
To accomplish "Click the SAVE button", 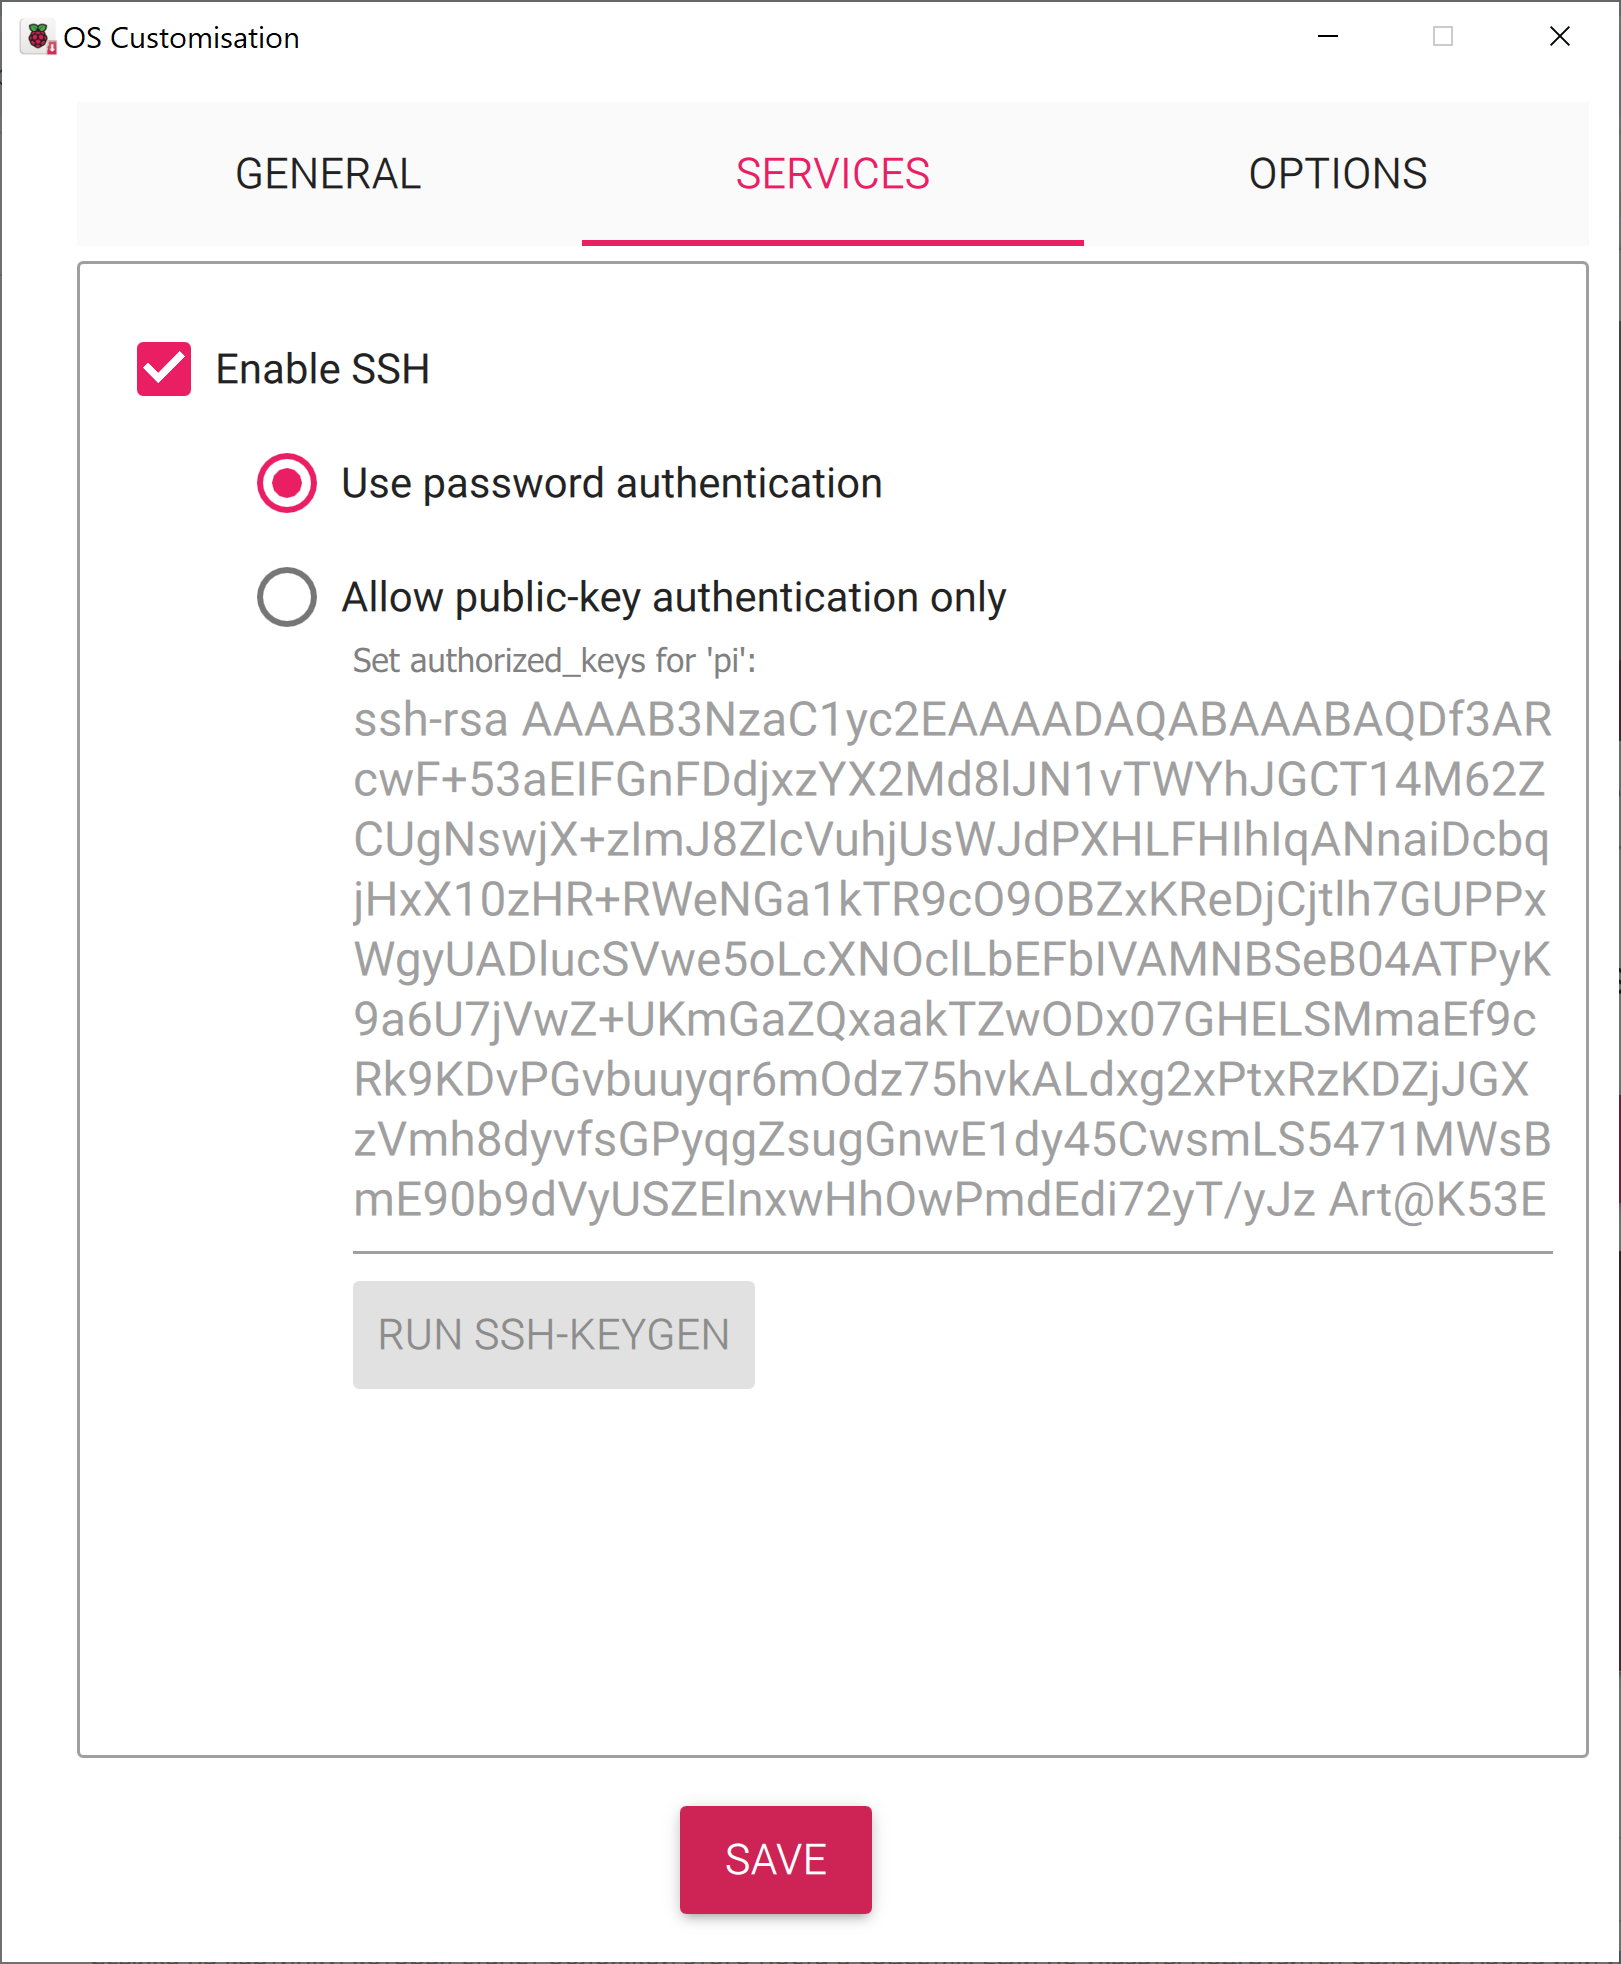I will pyautogui.click(x=775, y=1860).
